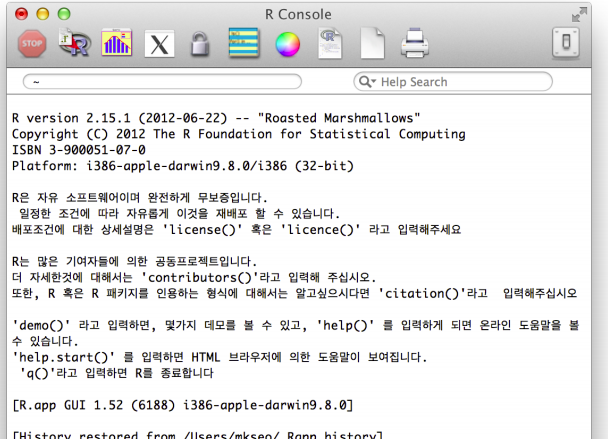Screen dimensions: 608x439
Task: Open new Quartz graphics window (bar chart icon)
Action: [117, 43]
